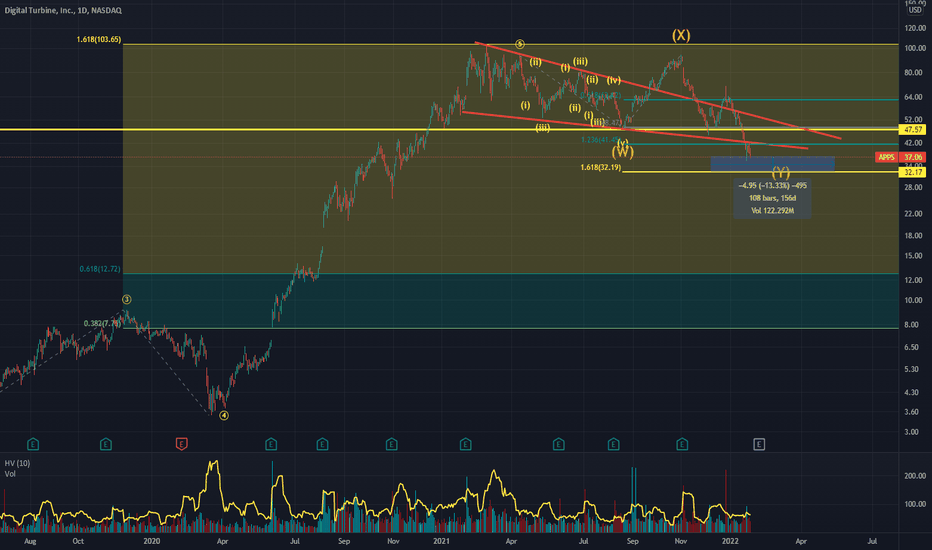Click the yellow 32.17 price label
932x550 pixels.
pyautogui.click(x=913, y=172)
